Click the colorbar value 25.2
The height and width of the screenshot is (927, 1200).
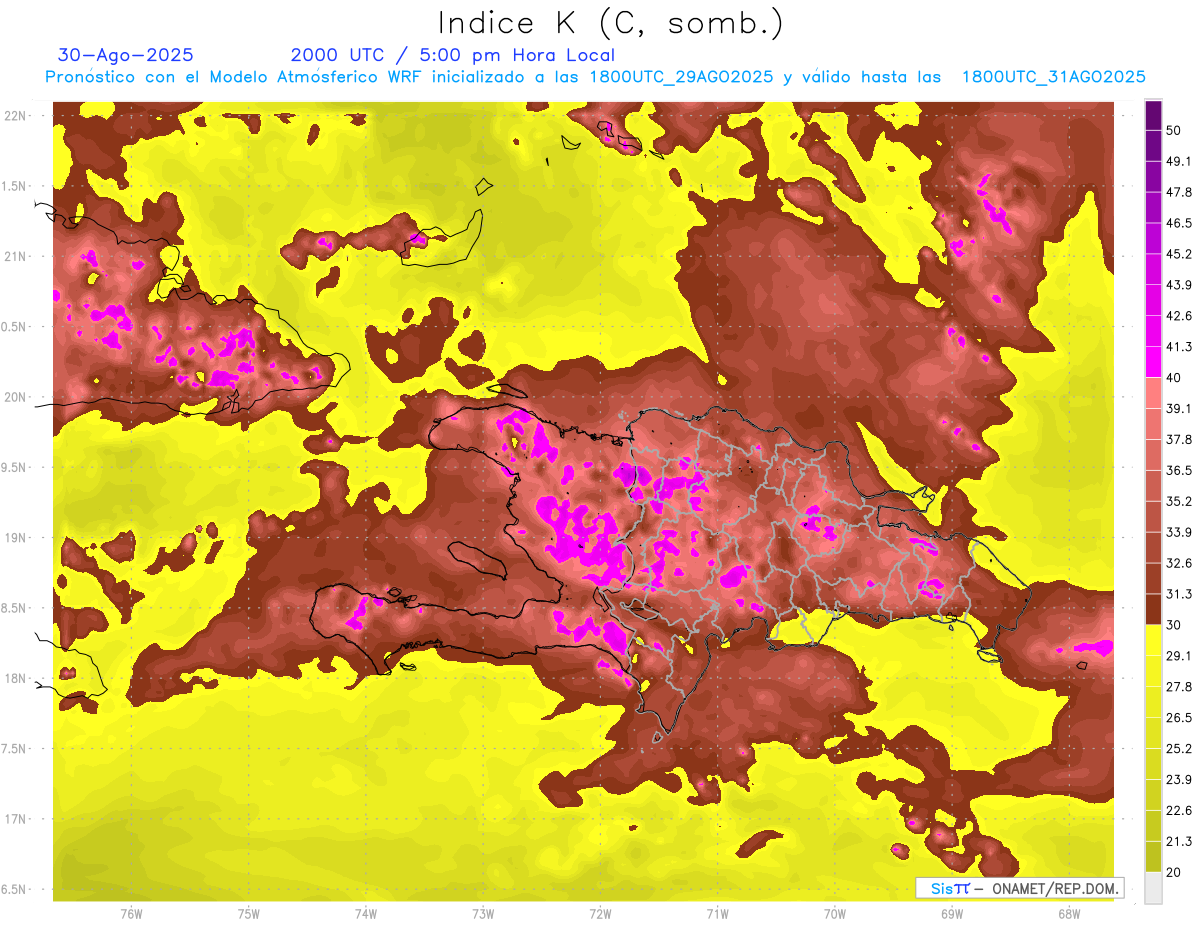(1178, 748)
